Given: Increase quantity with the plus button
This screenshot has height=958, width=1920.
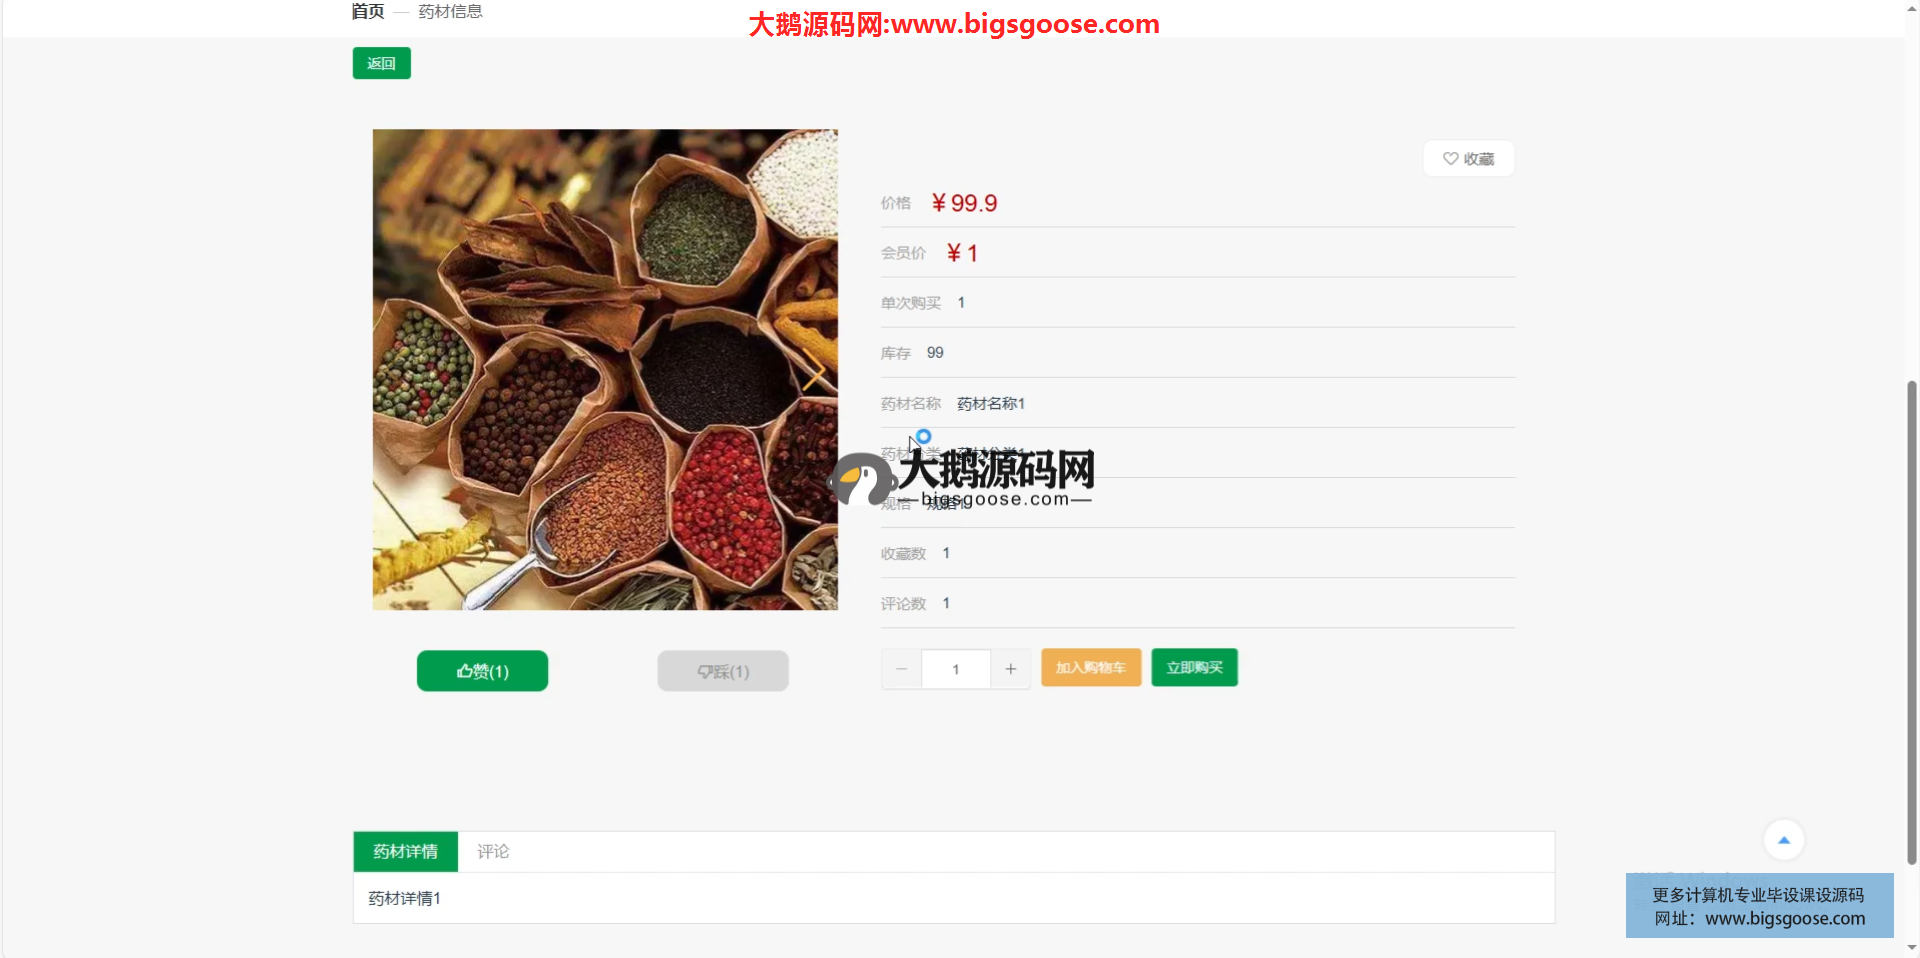Looking at the screenshot, I should [x=1011, y=669].
